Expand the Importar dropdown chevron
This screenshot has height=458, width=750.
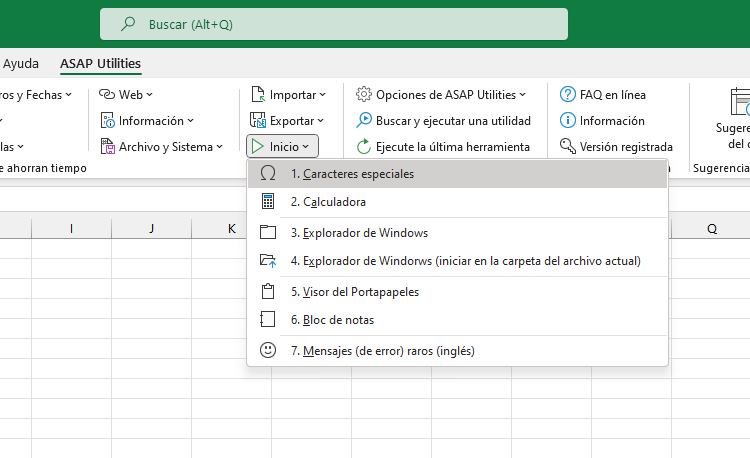323,95
